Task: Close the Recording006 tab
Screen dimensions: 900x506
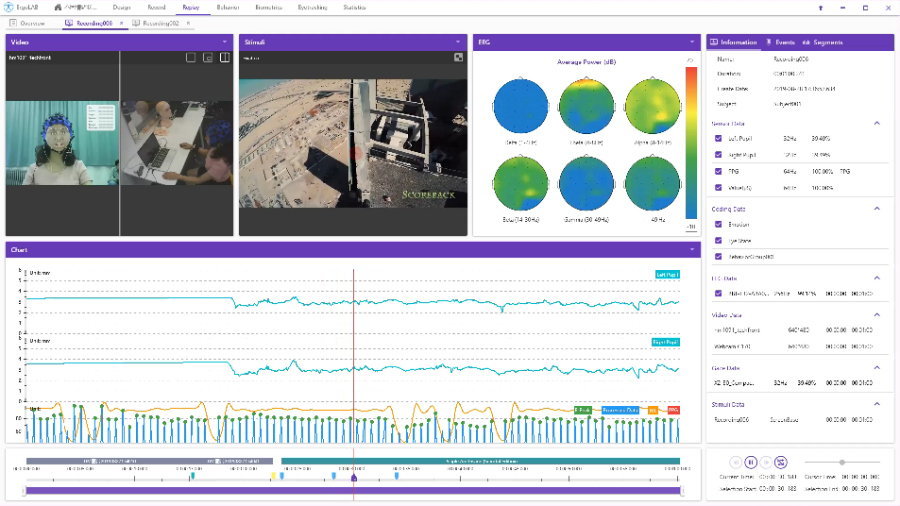Action: click(x=121, y=22)
